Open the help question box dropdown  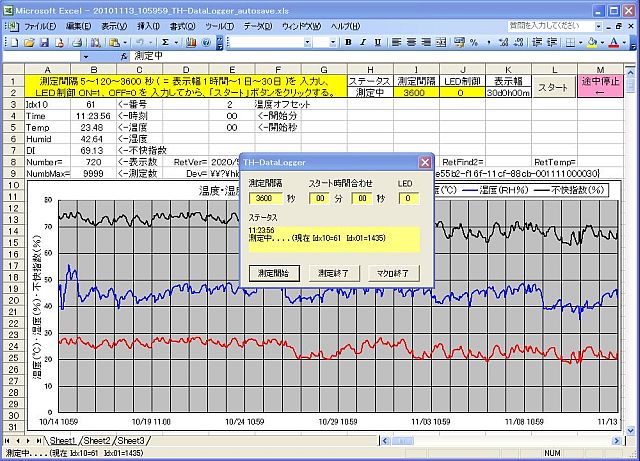pos(598,27)
